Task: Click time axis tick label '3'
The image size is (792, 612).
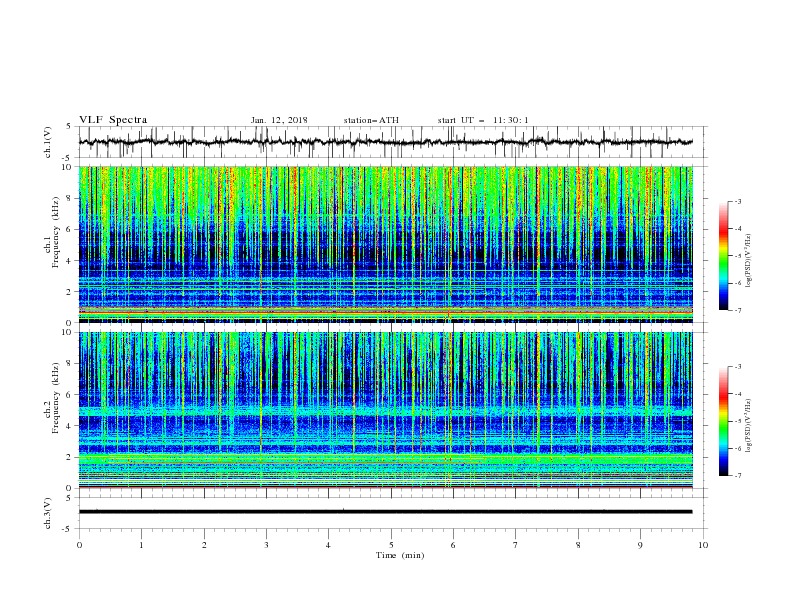Action: tap(267, 545)
